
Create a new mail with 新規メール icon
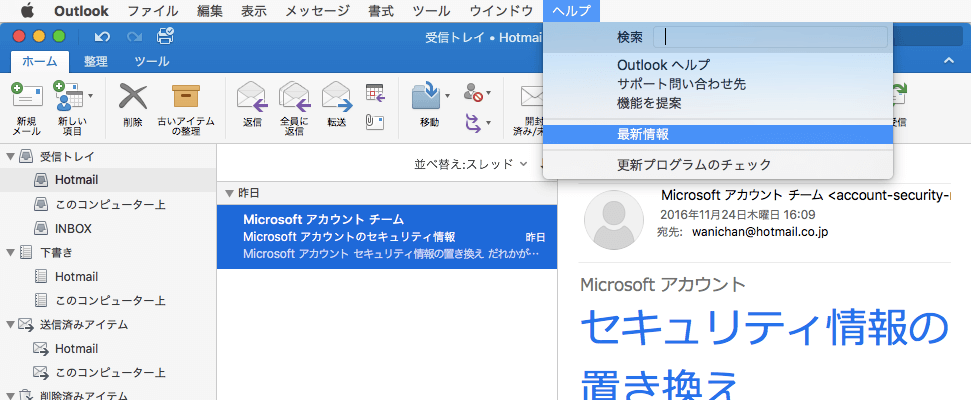(27, 96)
